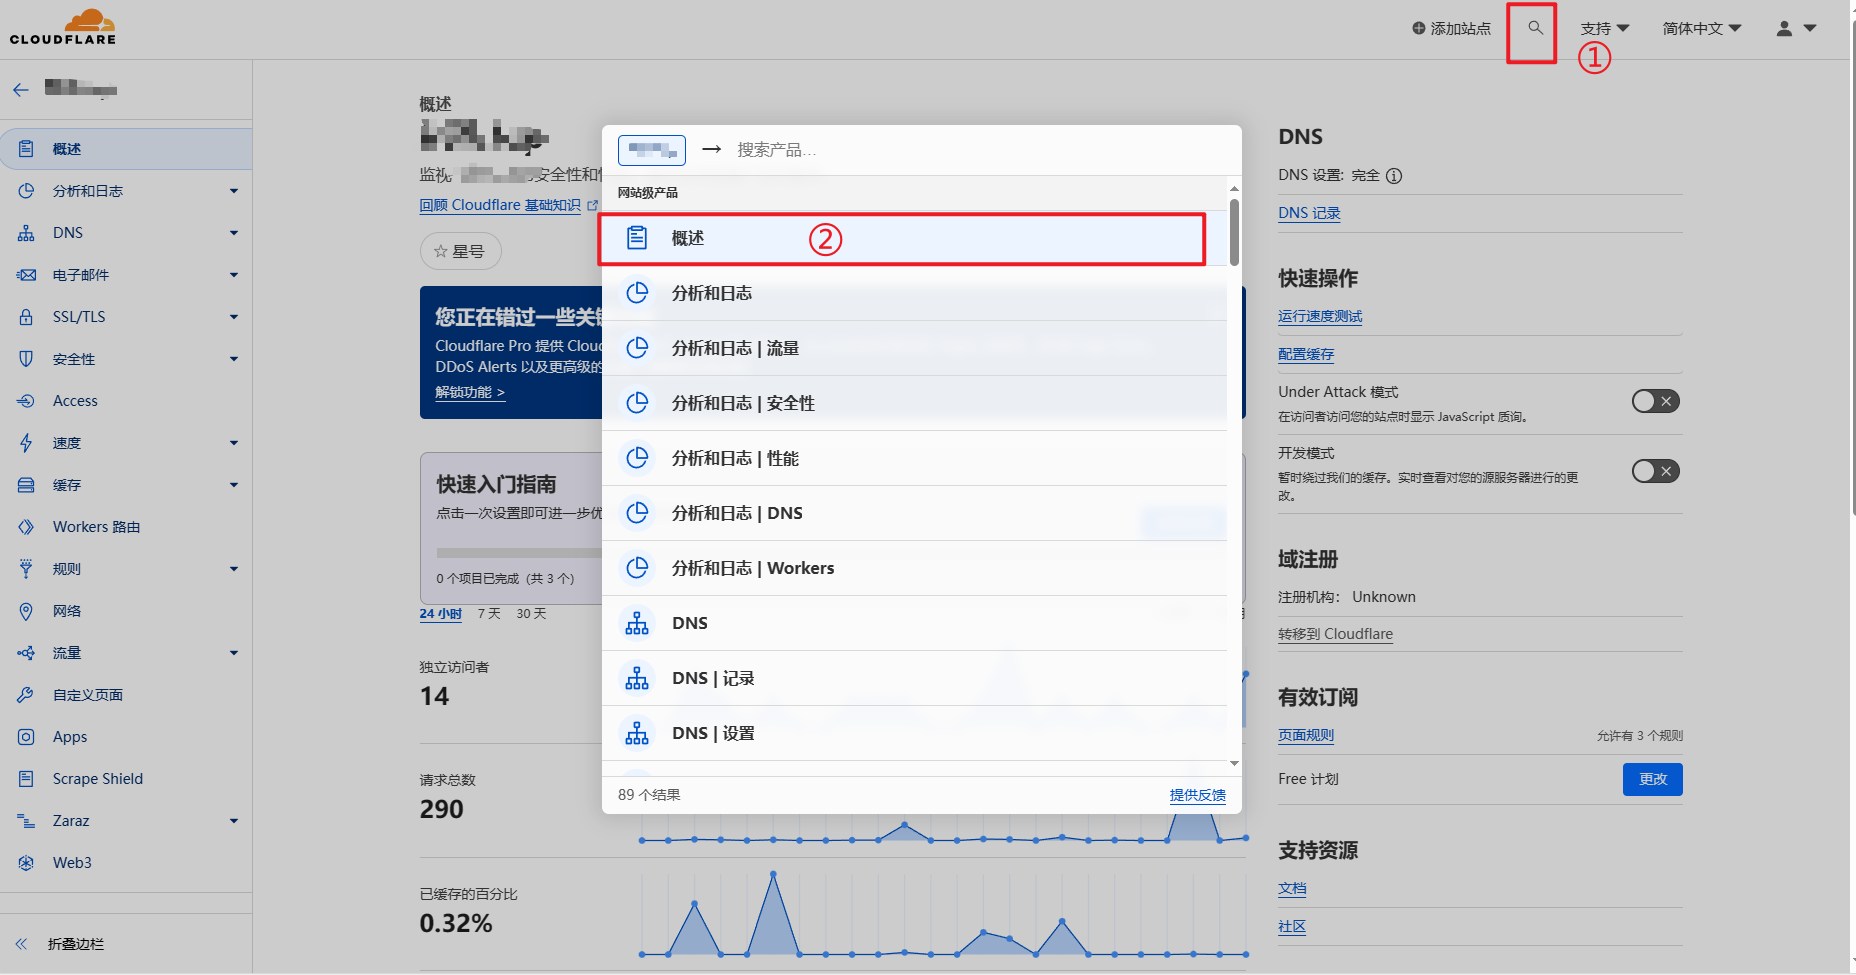Viewport: 1856px width, 975px height.
Task: Toggle the Under Attack 模式 switch
Action: (x=1655, y=402)
